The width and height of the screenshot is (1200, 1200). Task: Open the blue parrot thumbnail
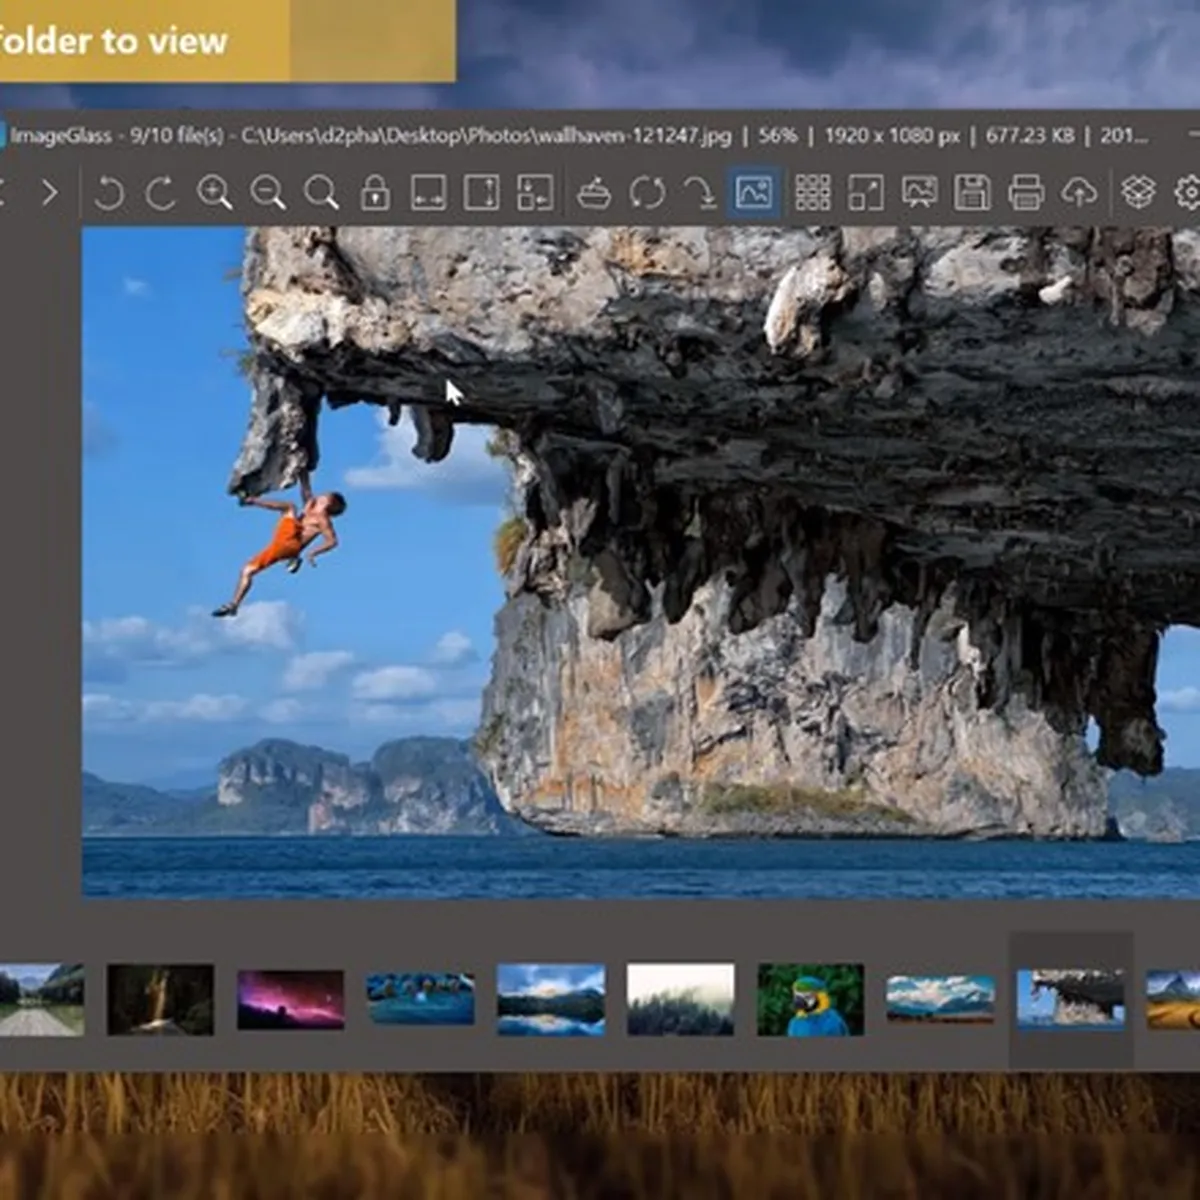coord(810,999)
